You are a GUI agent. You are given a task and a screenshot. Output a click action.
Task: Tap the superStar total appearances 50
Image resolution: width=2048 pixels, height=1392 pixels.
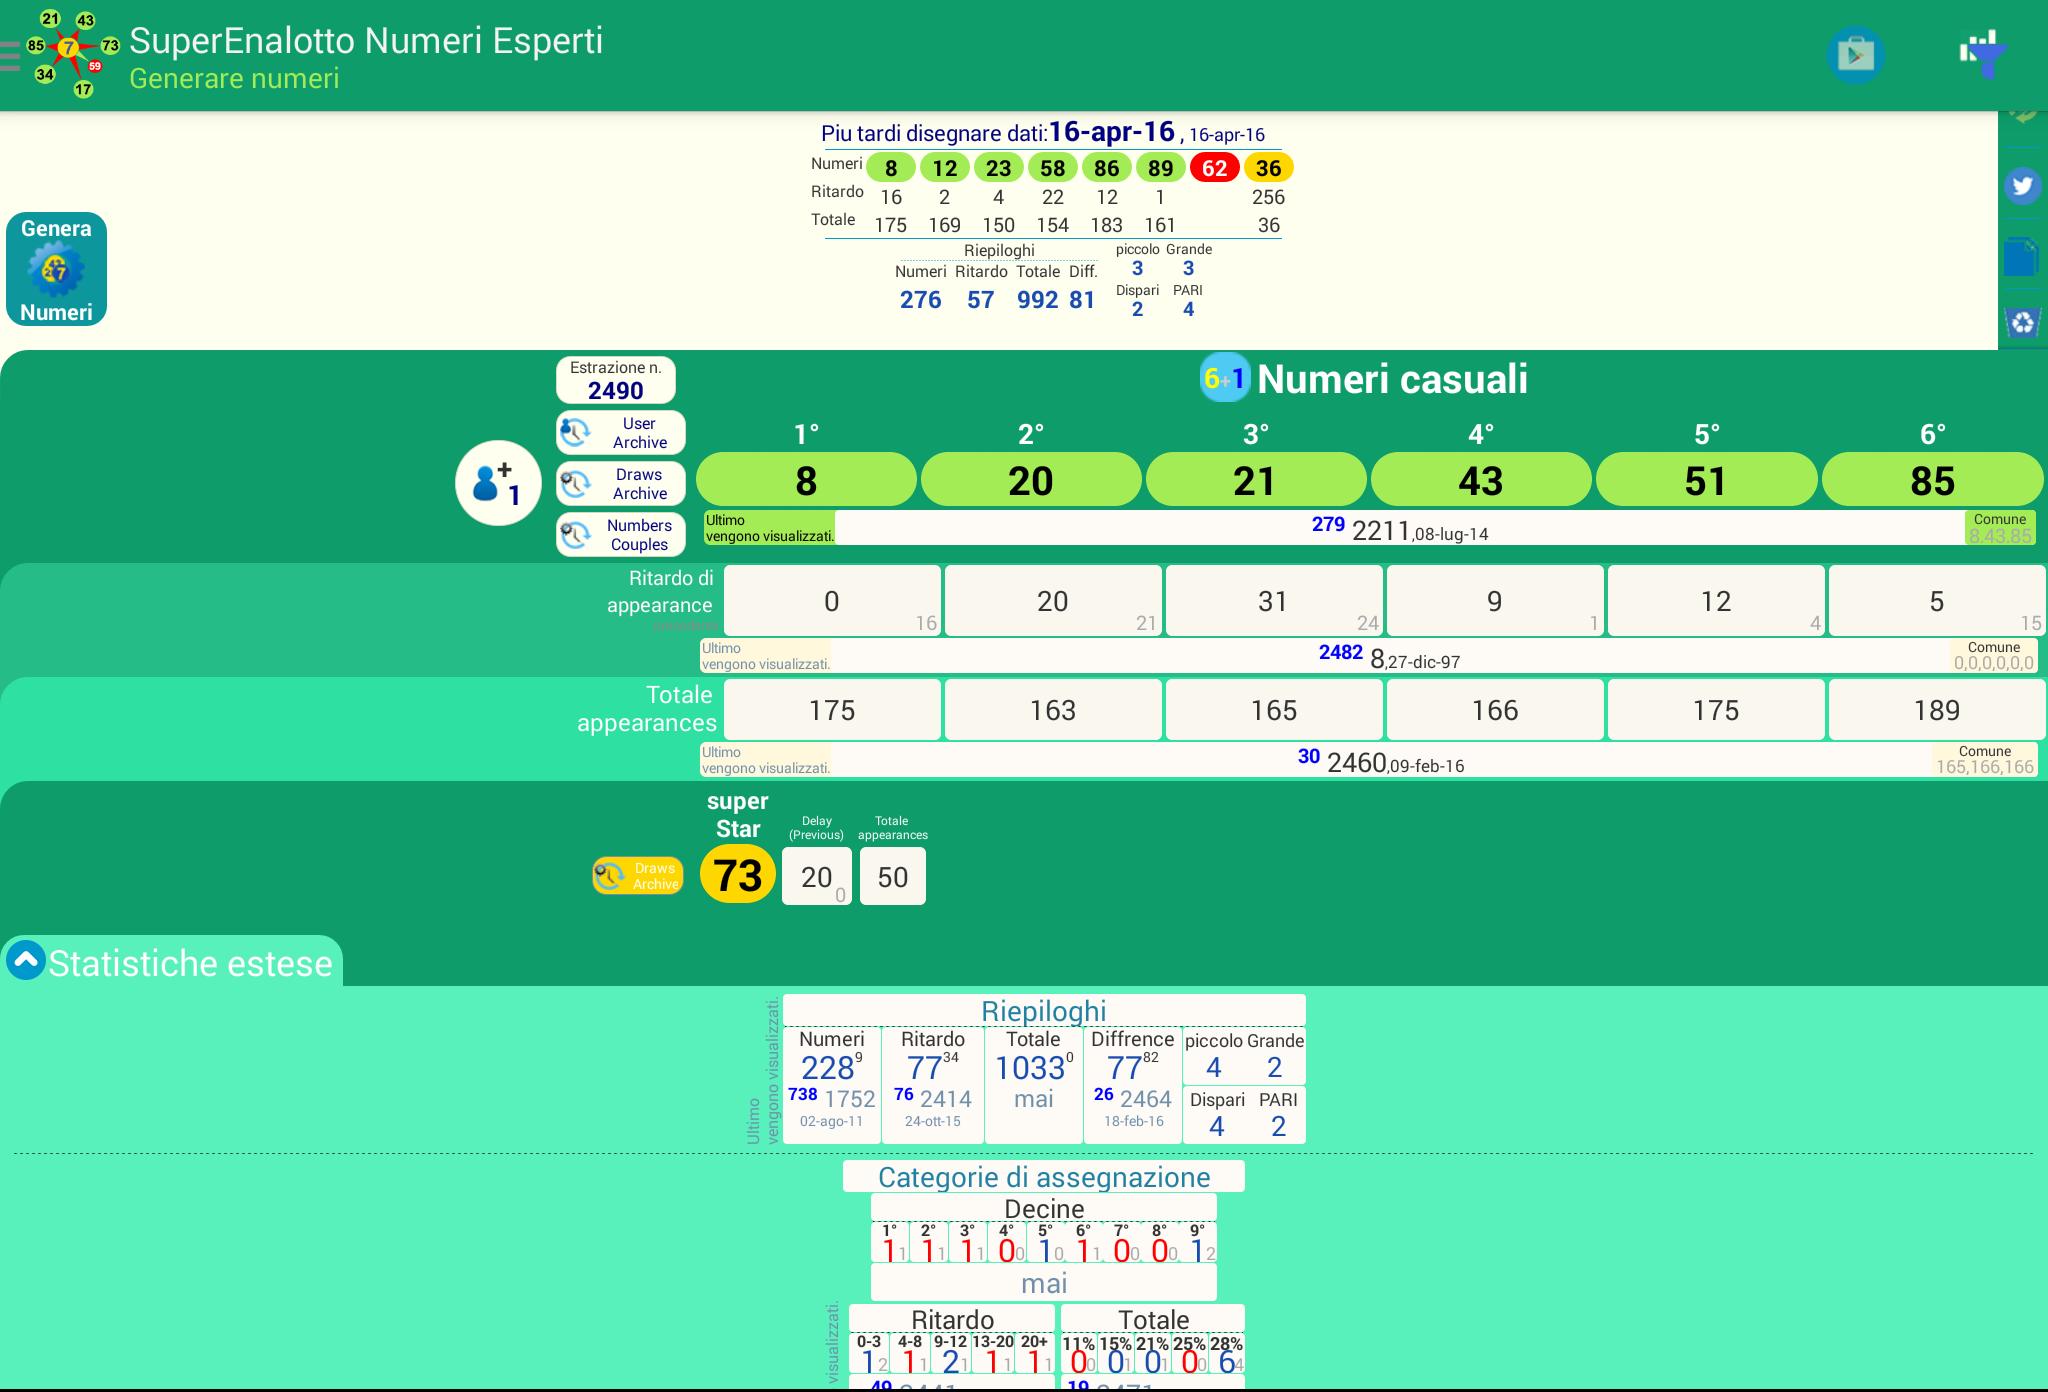click(893, 876)
